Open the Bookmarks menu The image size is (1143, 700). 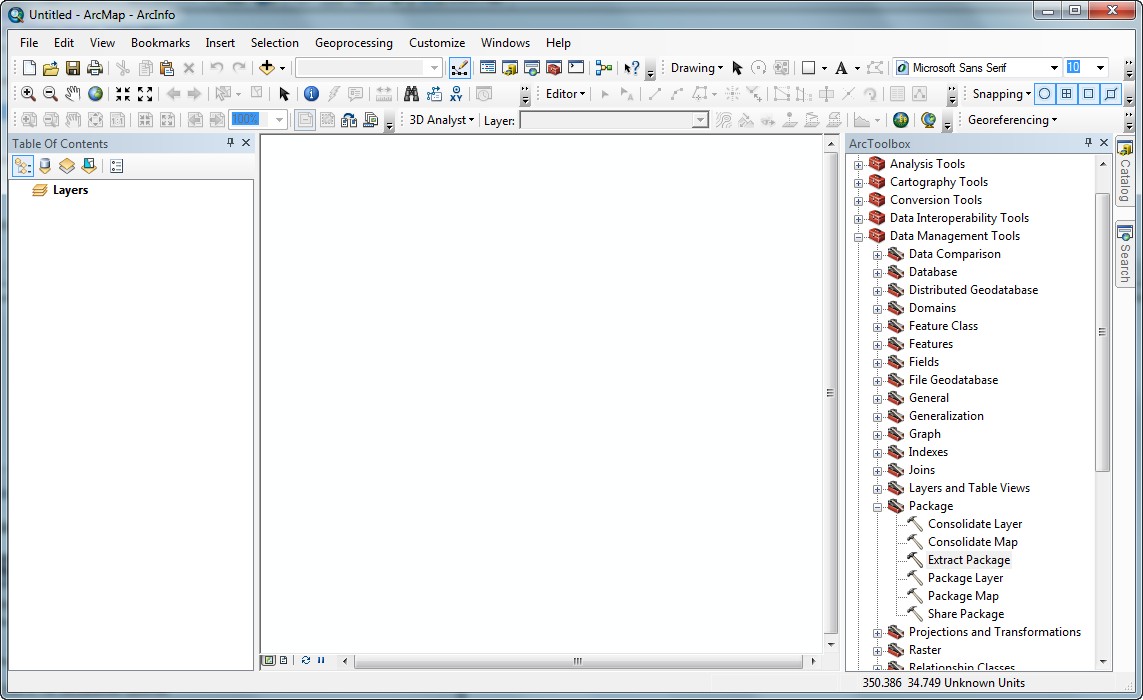point(160,43)
